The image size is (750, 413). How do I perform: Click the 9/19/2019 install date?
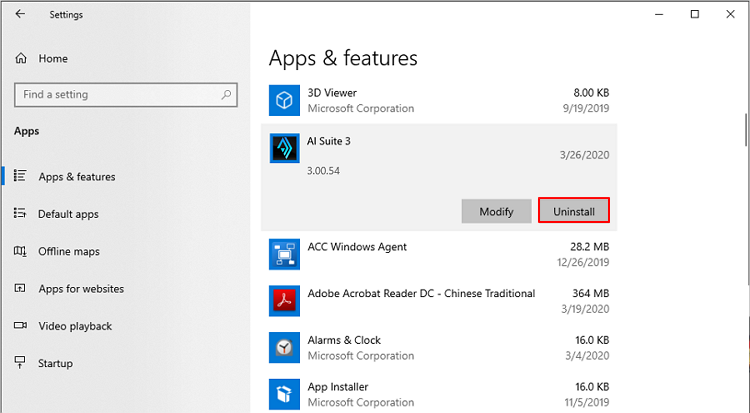(x=586, y=108)
